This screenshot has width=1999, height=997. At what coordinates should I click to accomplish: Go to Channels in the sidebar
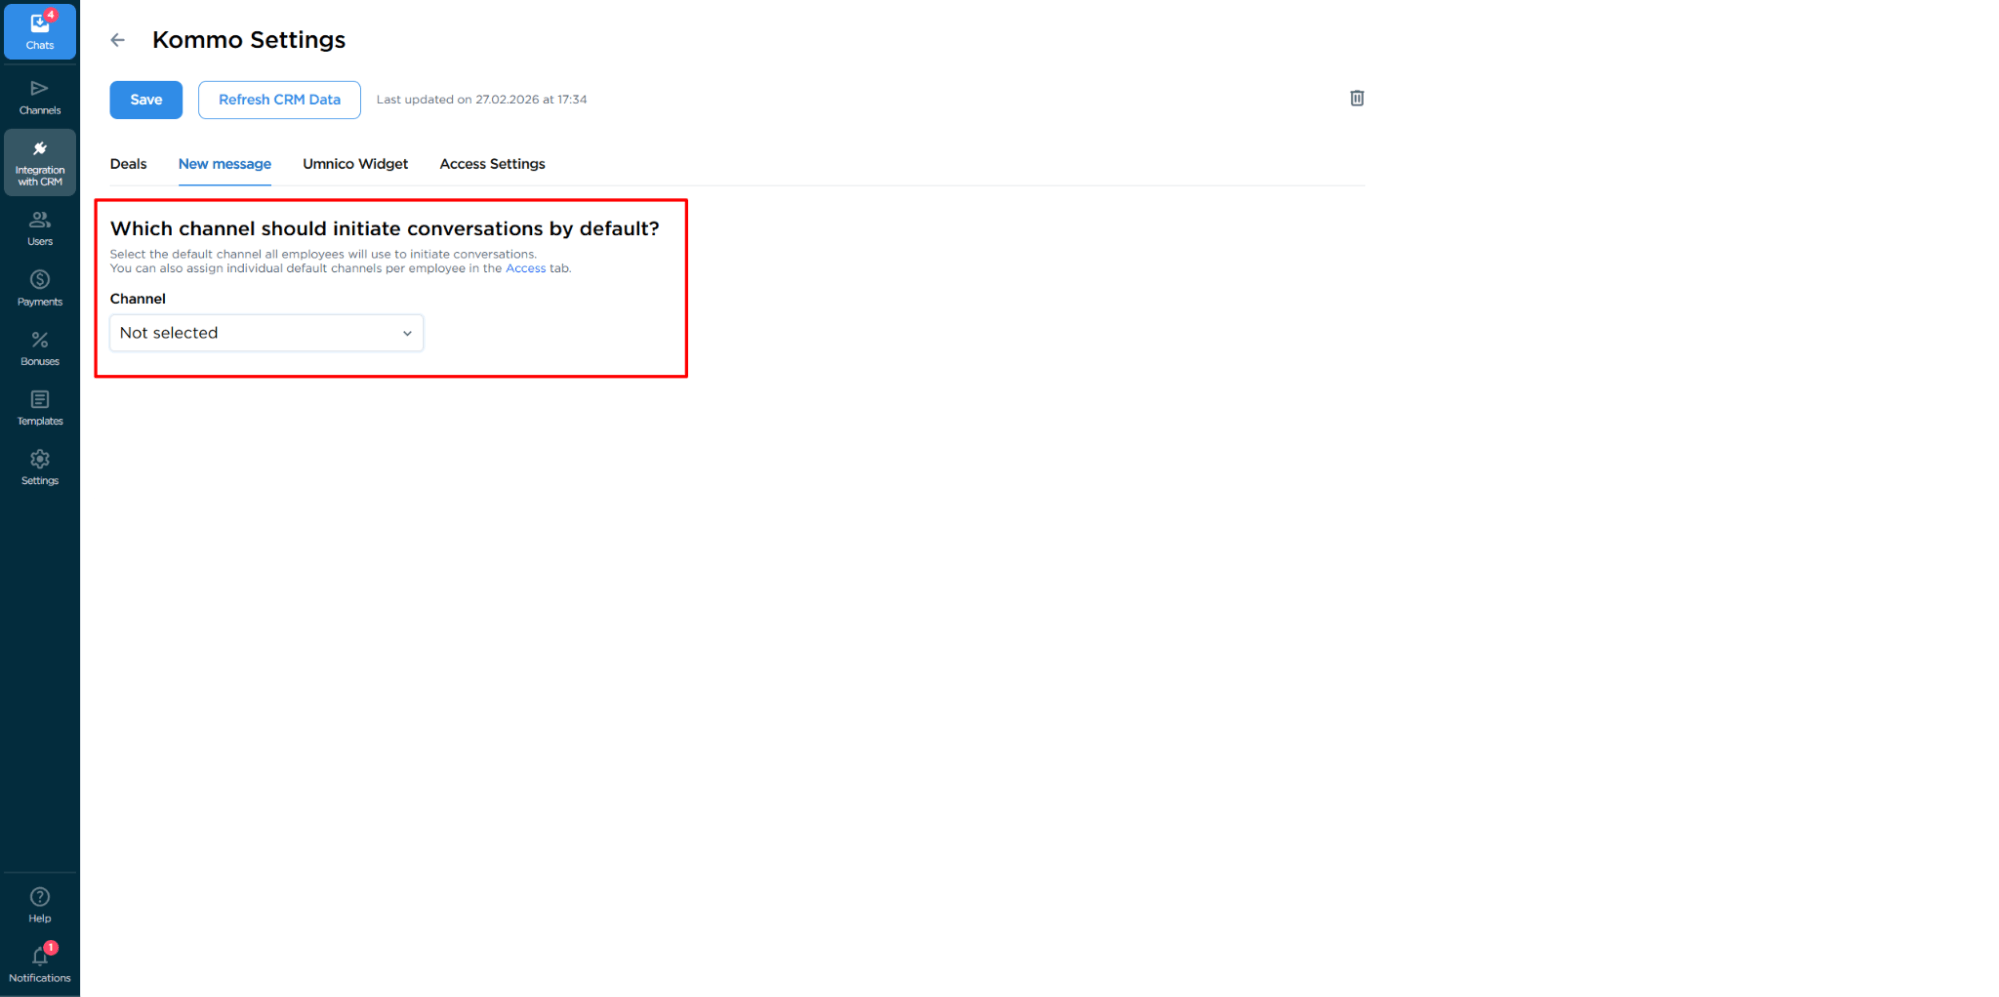40,97
